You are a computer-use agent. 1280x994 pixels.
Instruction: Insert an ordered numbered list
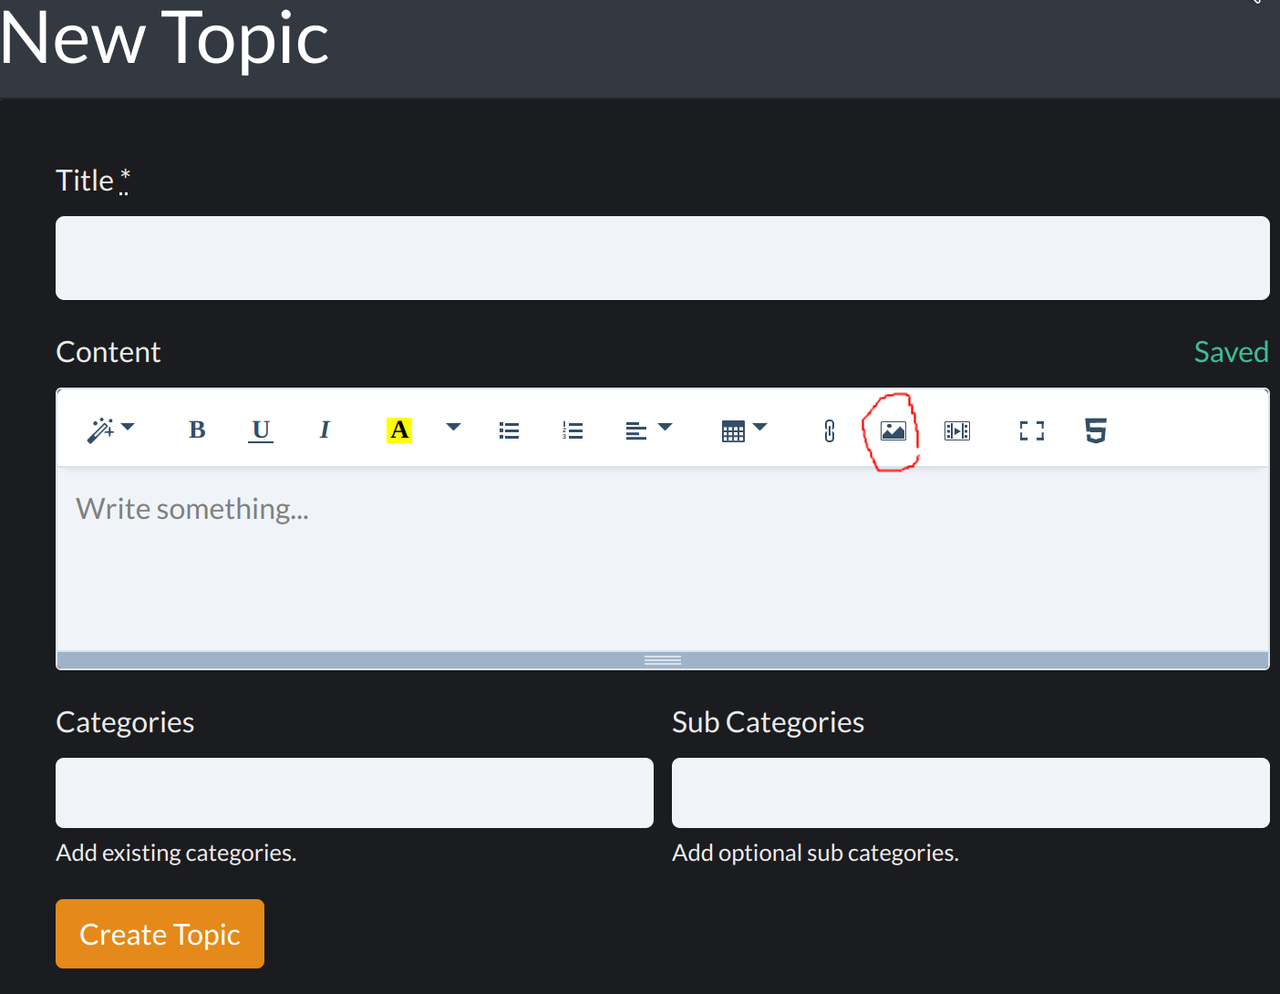573,431
